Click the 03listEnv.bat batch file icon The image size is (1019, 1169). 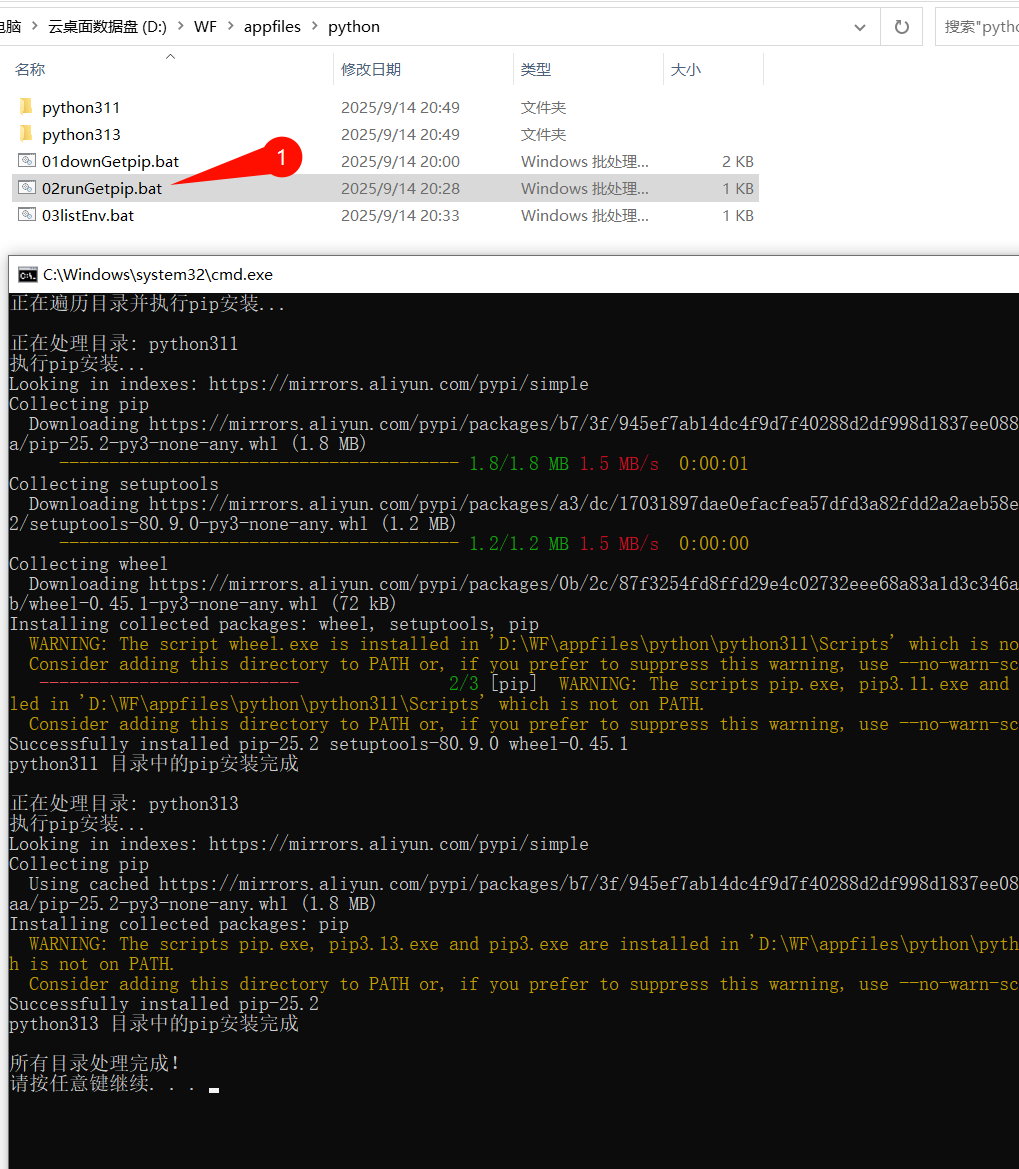25,214
